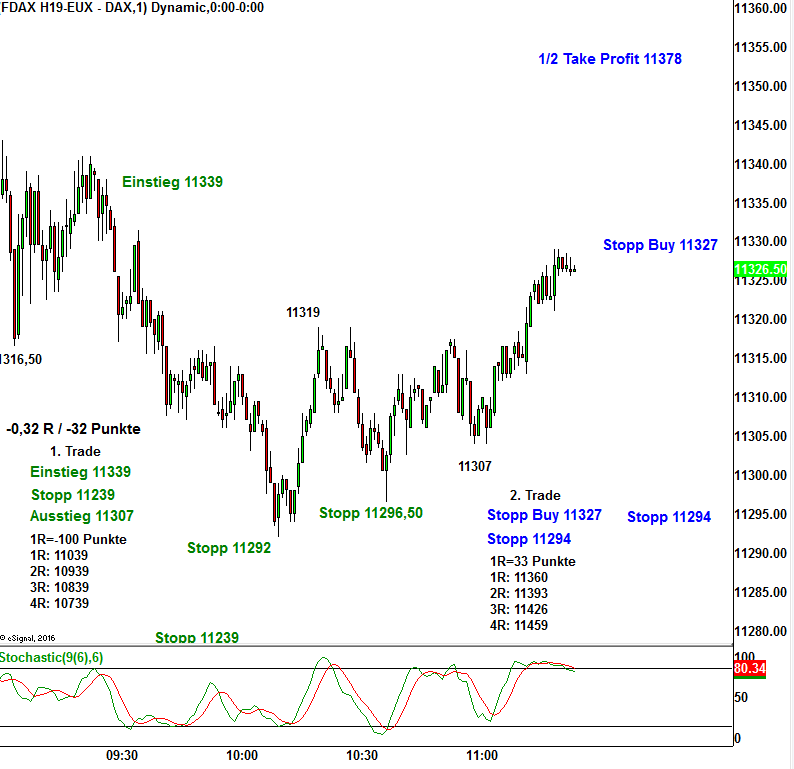Image resolution: width=794 pixels, height=769 pixels.
Task: Click the 09:30 mark on time axis
Action: coord(121,756)
